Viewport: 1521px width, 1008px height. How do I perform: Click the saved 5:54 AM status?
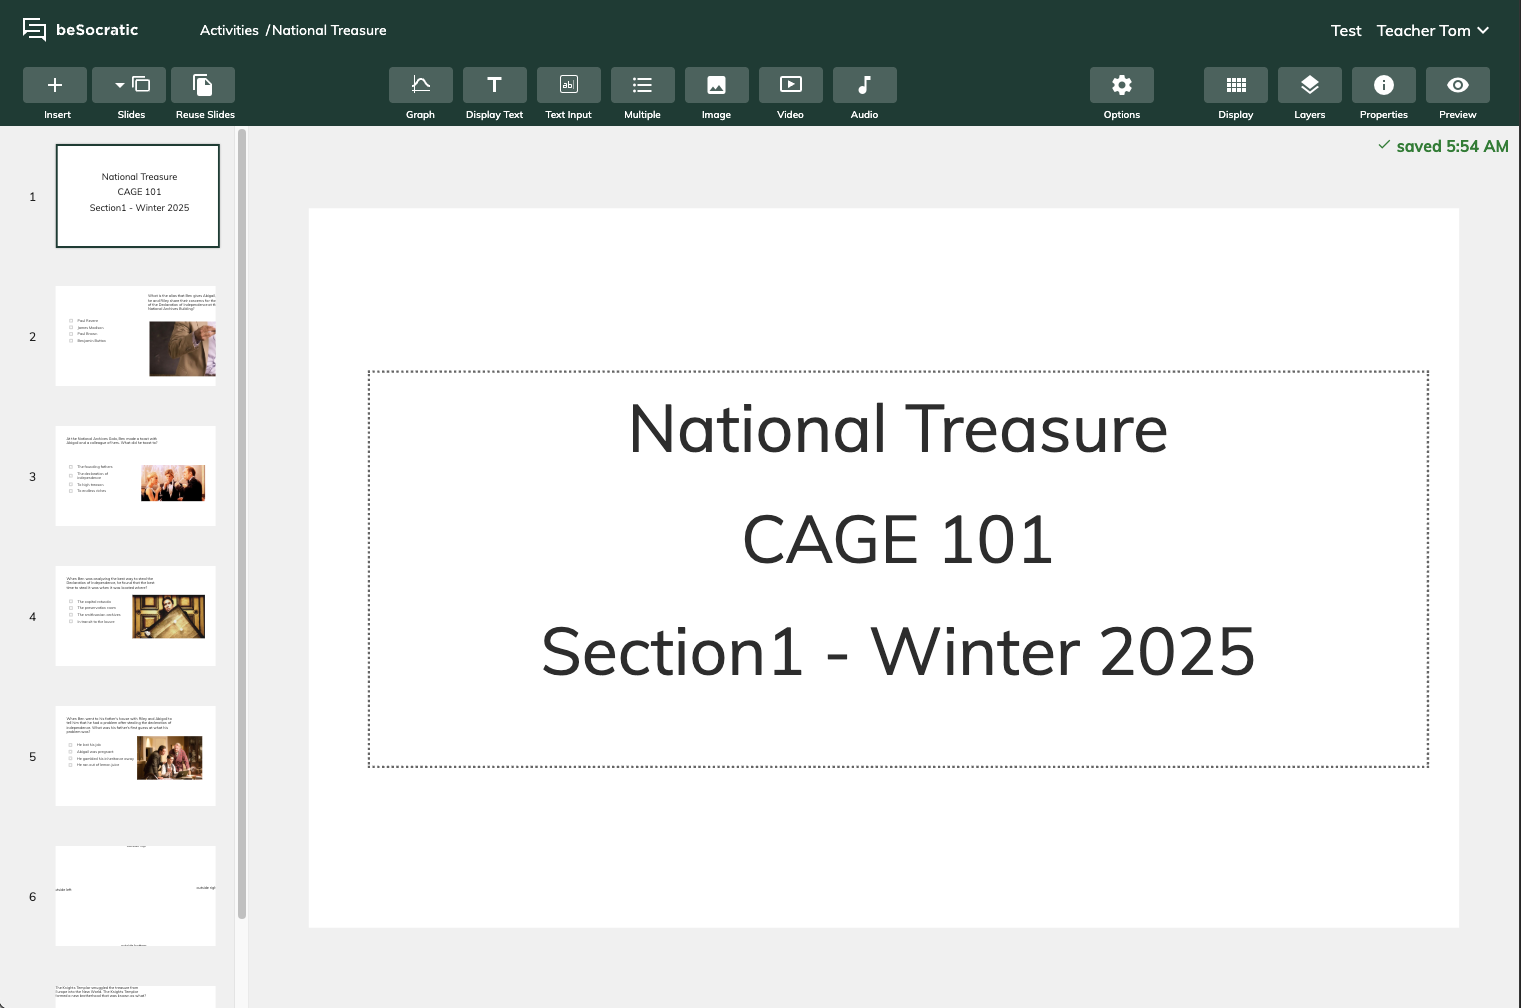click(x=1443, y=146)
